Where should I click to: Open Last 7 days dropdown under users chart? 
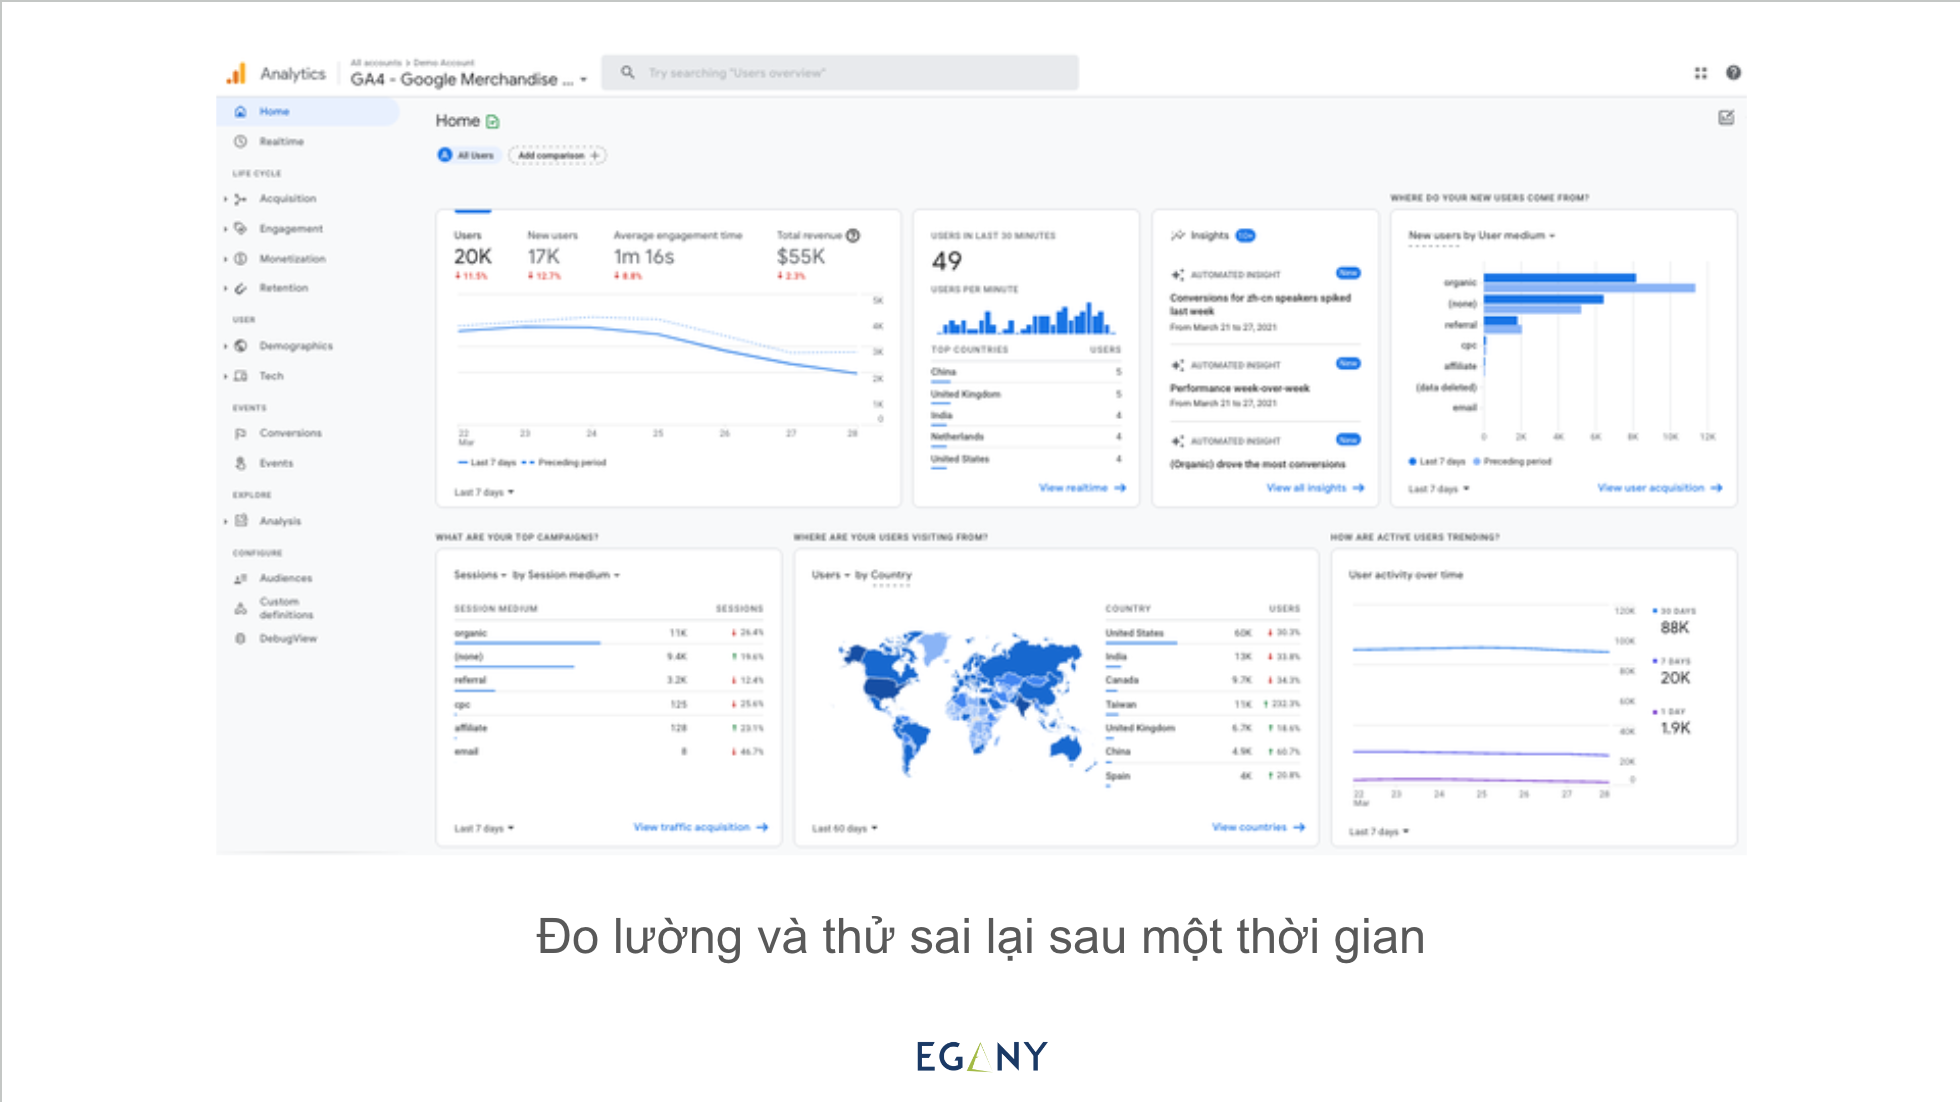[484, 493]
